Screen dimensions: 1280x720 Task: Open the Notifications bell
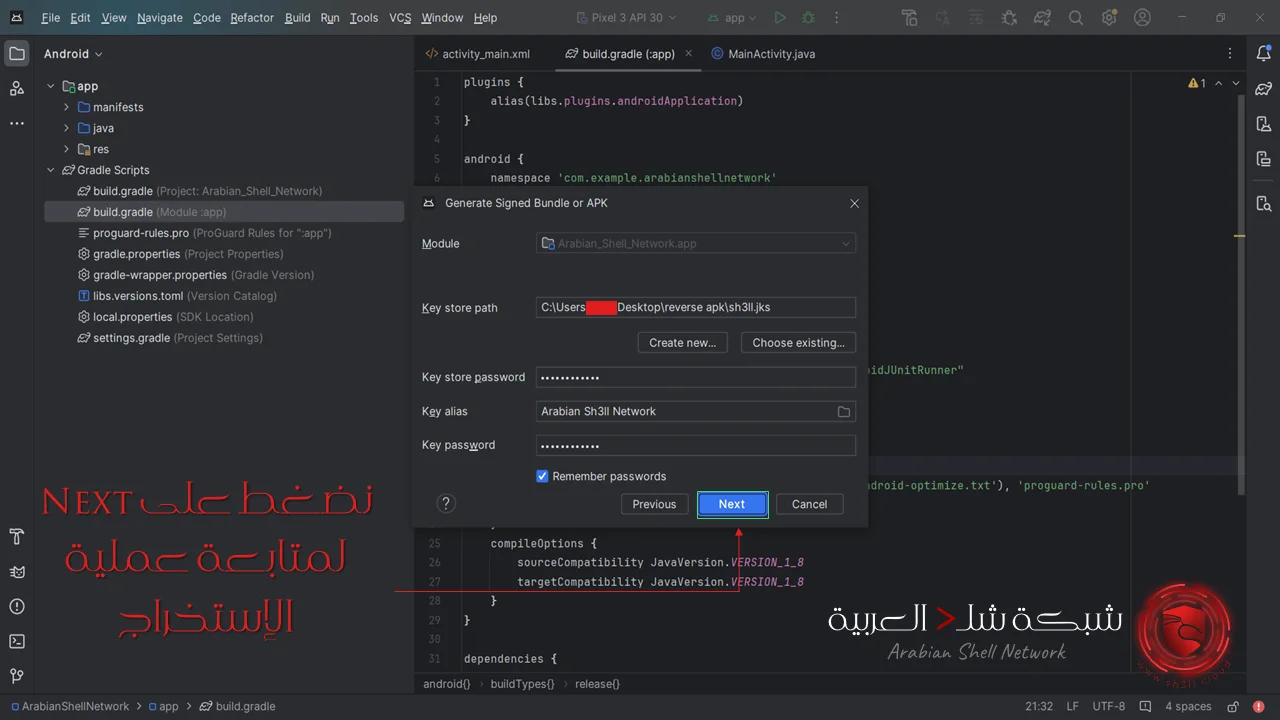[1264, 54]
